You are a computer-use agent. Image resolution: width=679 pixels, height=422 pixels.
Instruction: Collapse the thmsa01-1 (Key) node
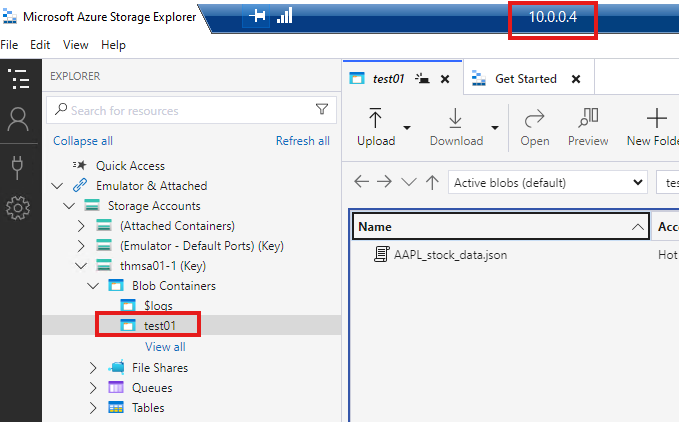click(x=81, y=266)
